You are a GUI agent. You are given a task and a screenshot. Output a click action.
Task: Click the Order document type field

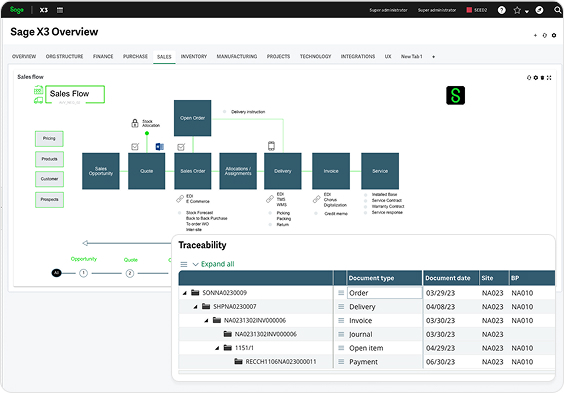pos(385,293)
